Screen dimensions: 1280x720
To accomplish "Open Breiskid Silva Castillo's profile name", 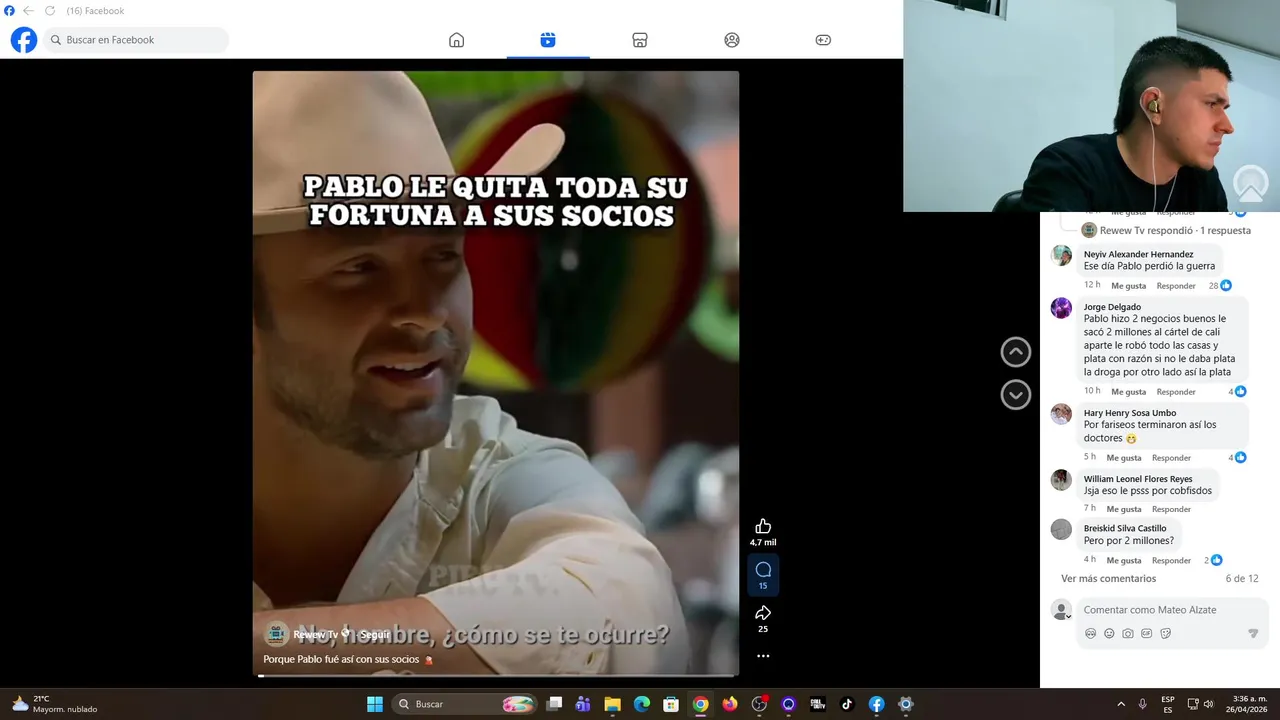I will [x=1125, y=528].
